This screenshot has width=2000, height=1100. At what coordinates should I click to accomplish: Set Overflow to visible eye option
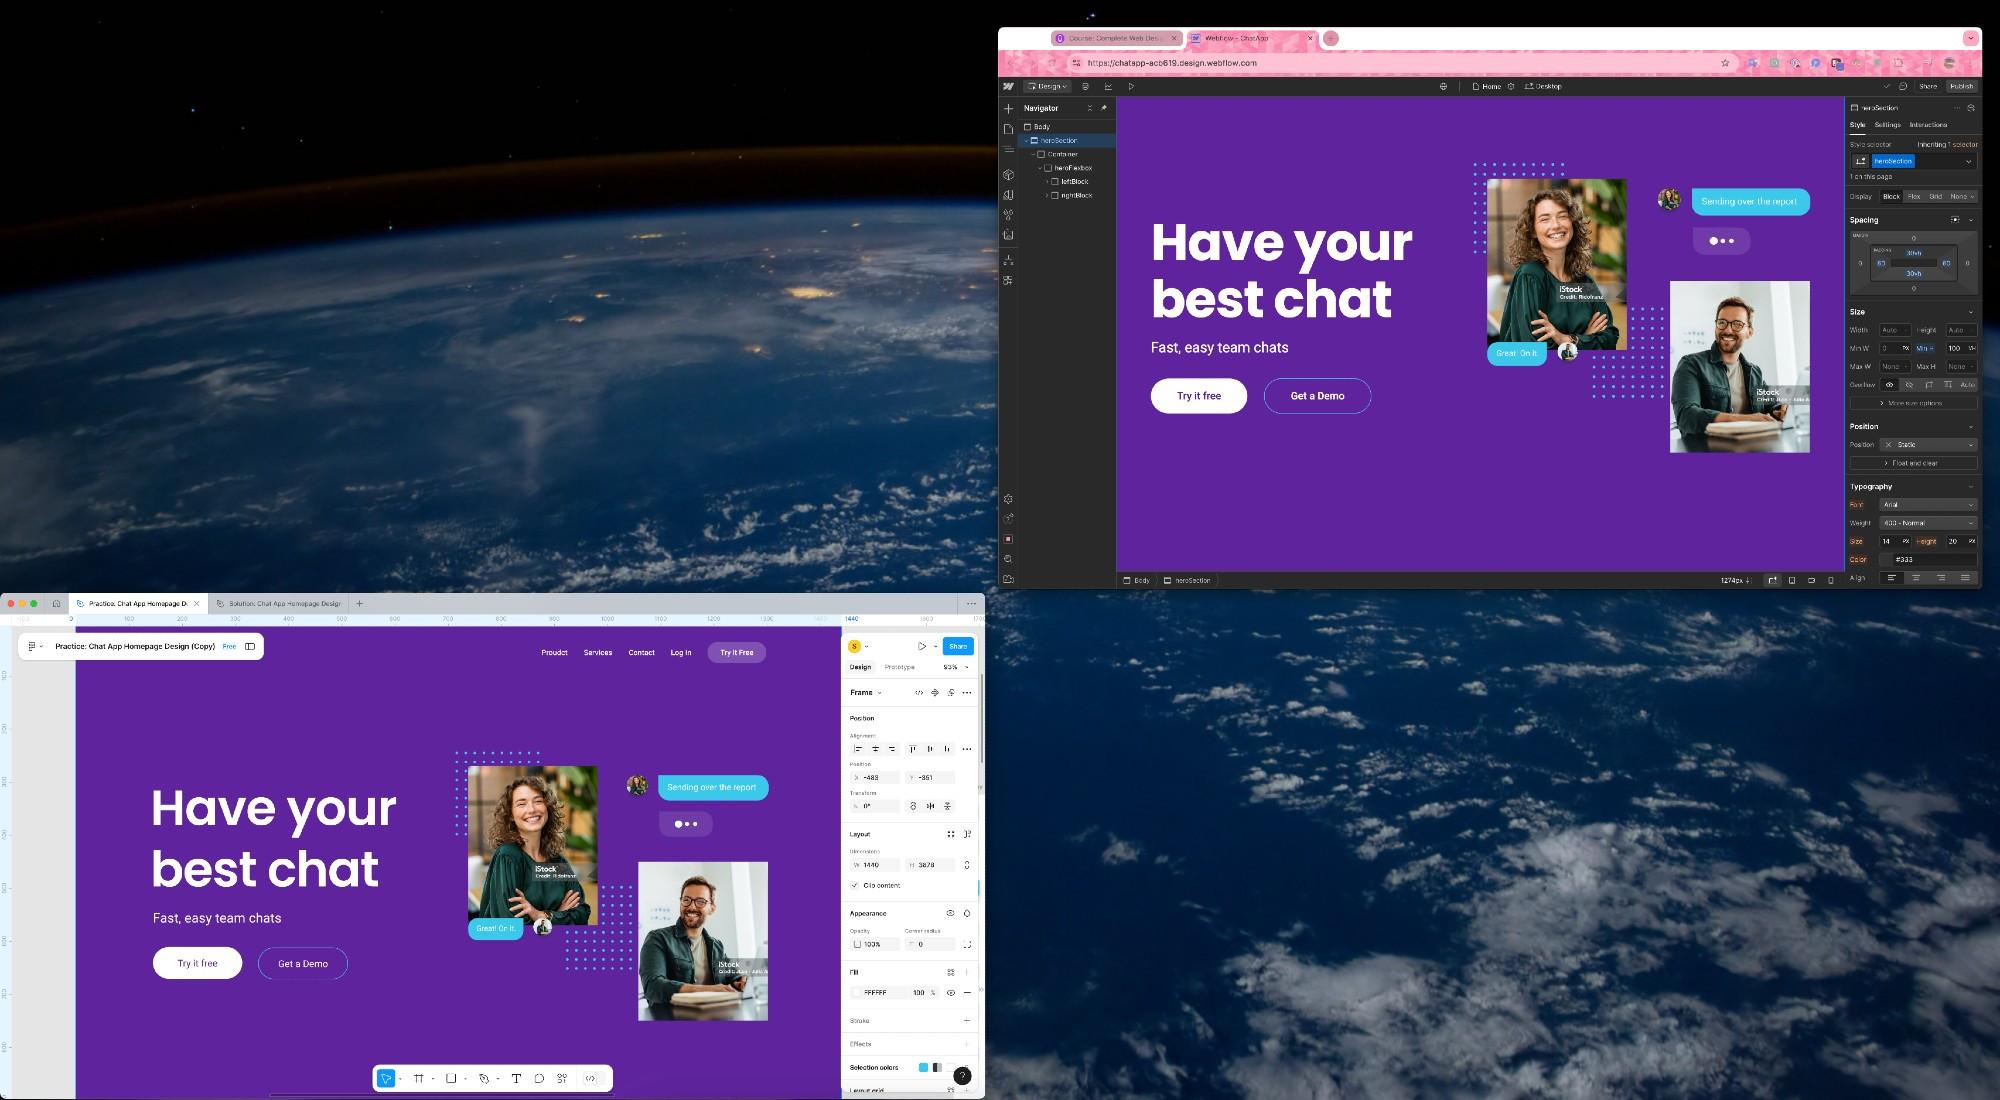point(1889,385)
